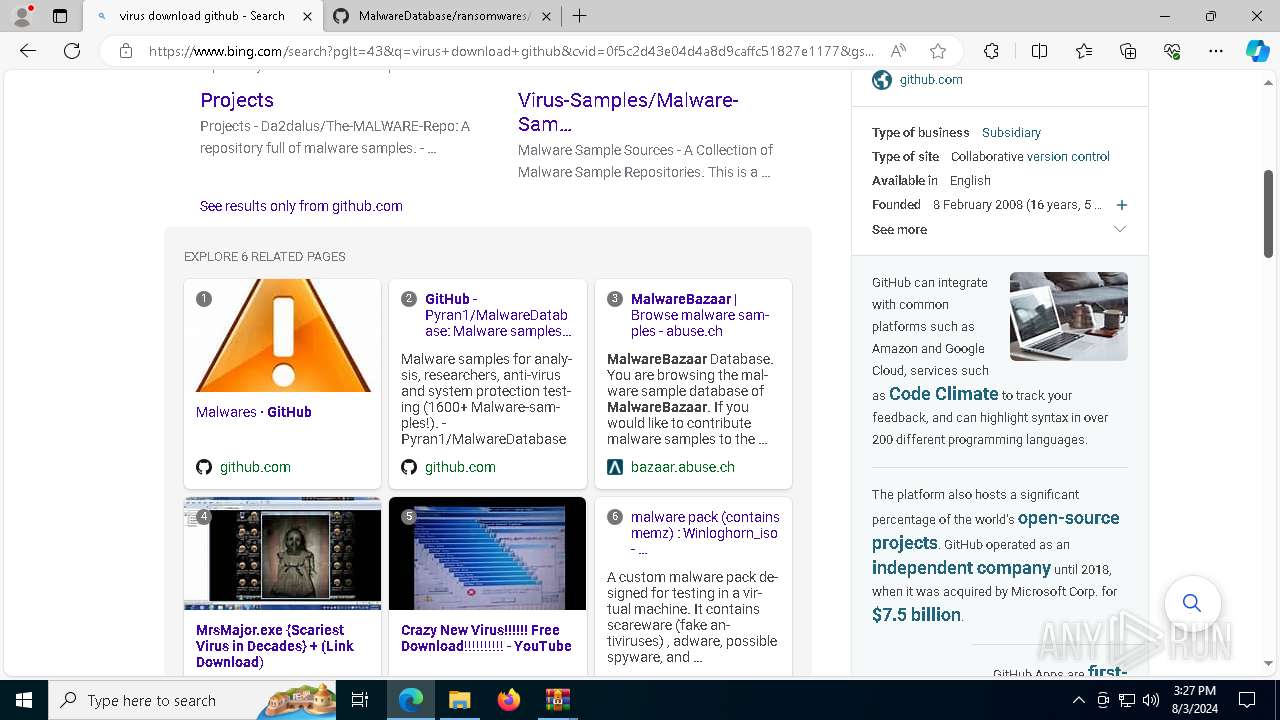The height and width of the screenshot is (720, 1280).
Task: Click scrollbar down arrow
Action: pos(1268,663)
